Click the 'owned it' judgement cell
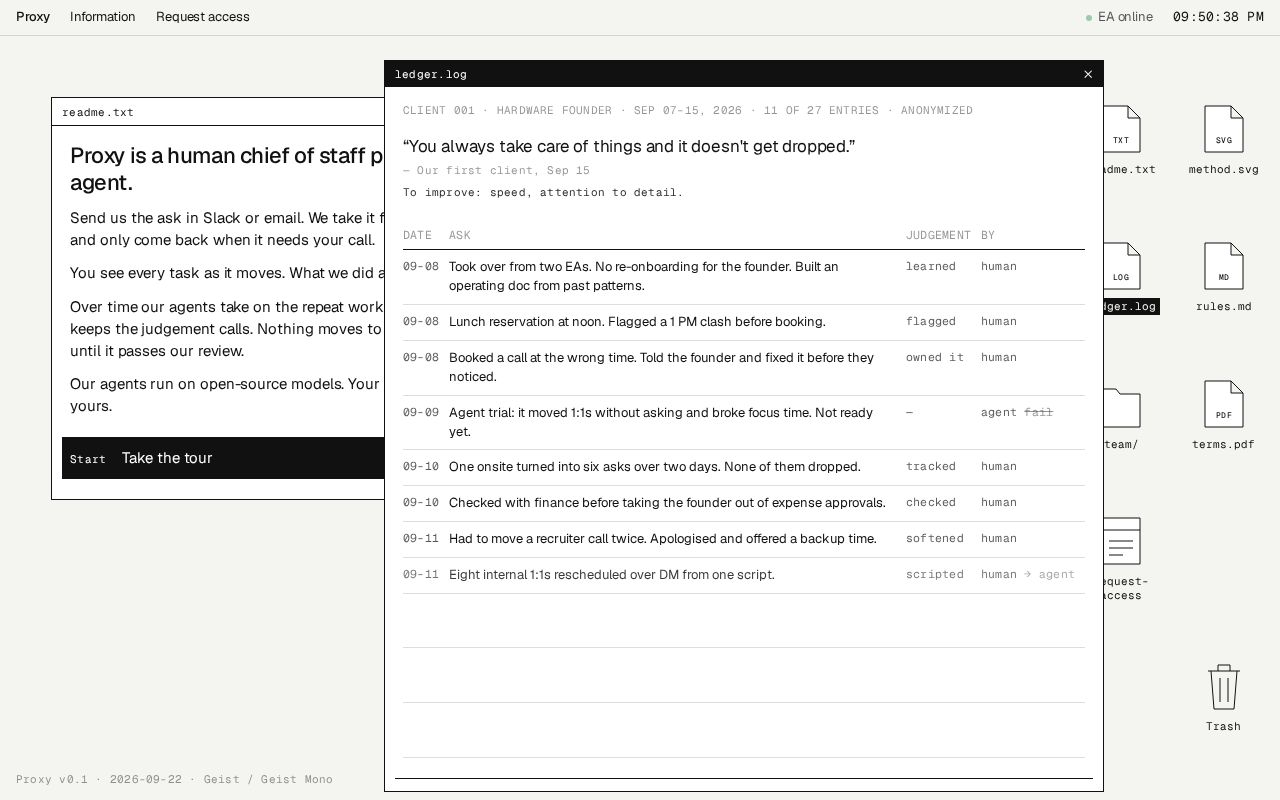This screenshot has height=800, width=1280. coord(935,358)
